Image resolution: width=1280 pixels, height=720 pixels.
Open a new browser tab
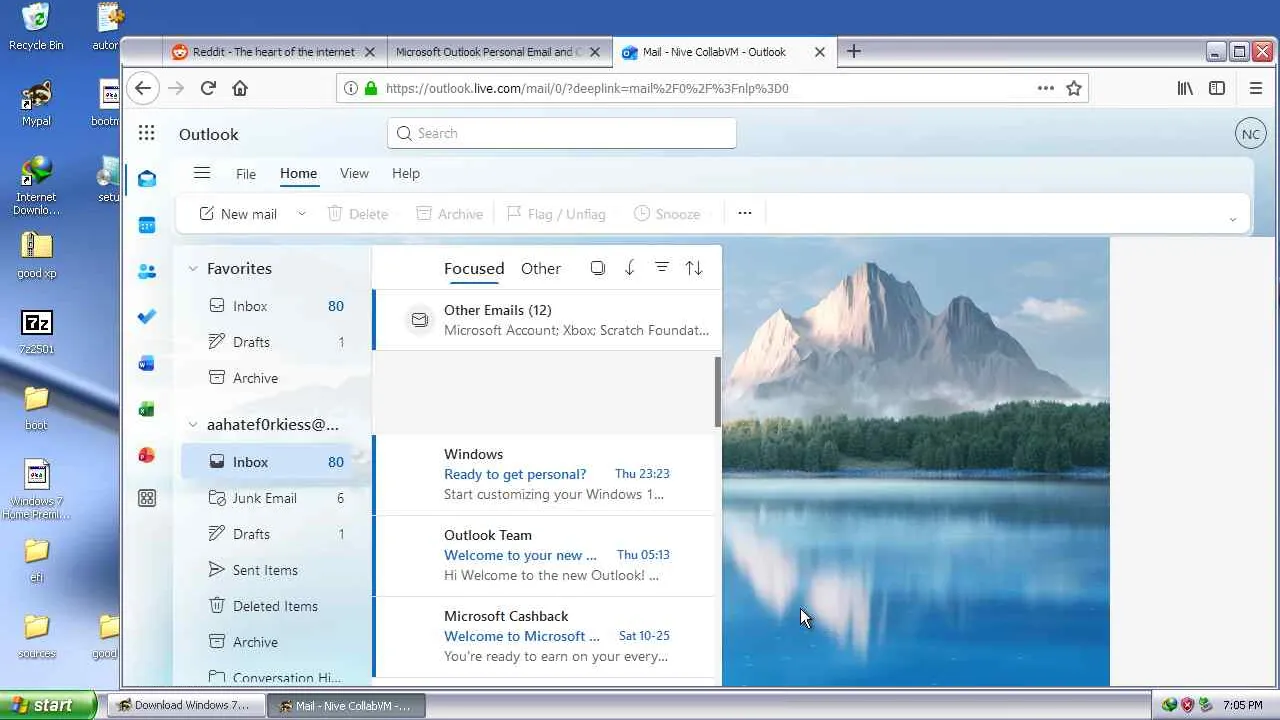[x=853, y=52]
